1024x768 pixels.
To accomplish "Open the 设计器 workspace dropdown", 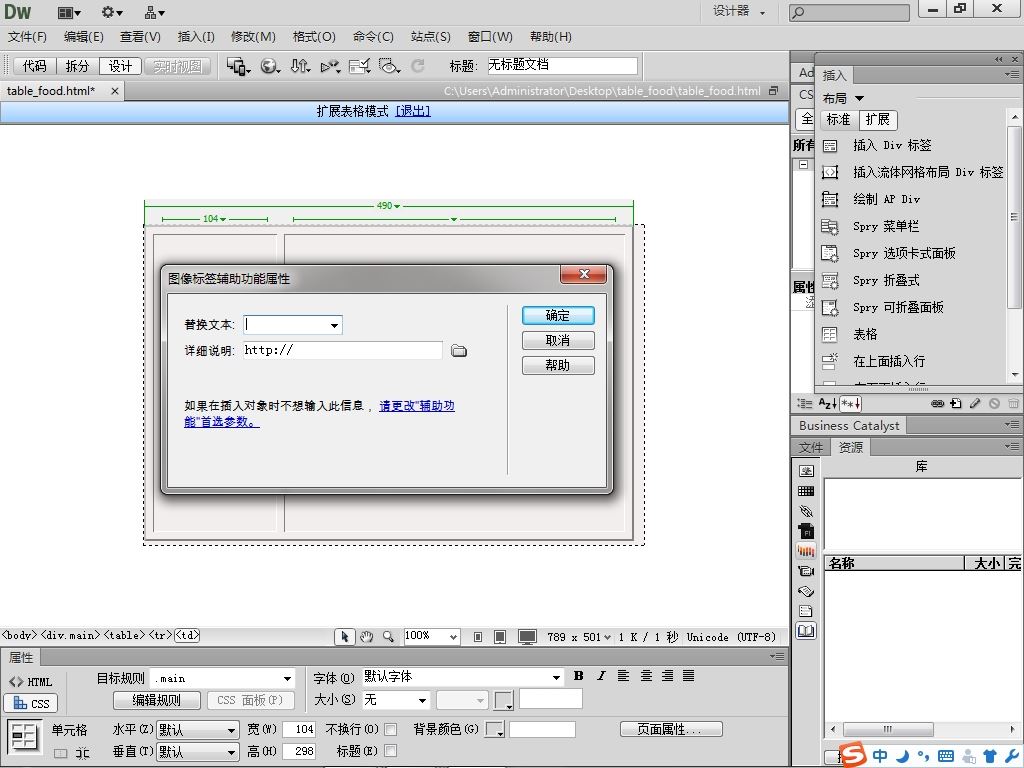I will click(739, 11).
